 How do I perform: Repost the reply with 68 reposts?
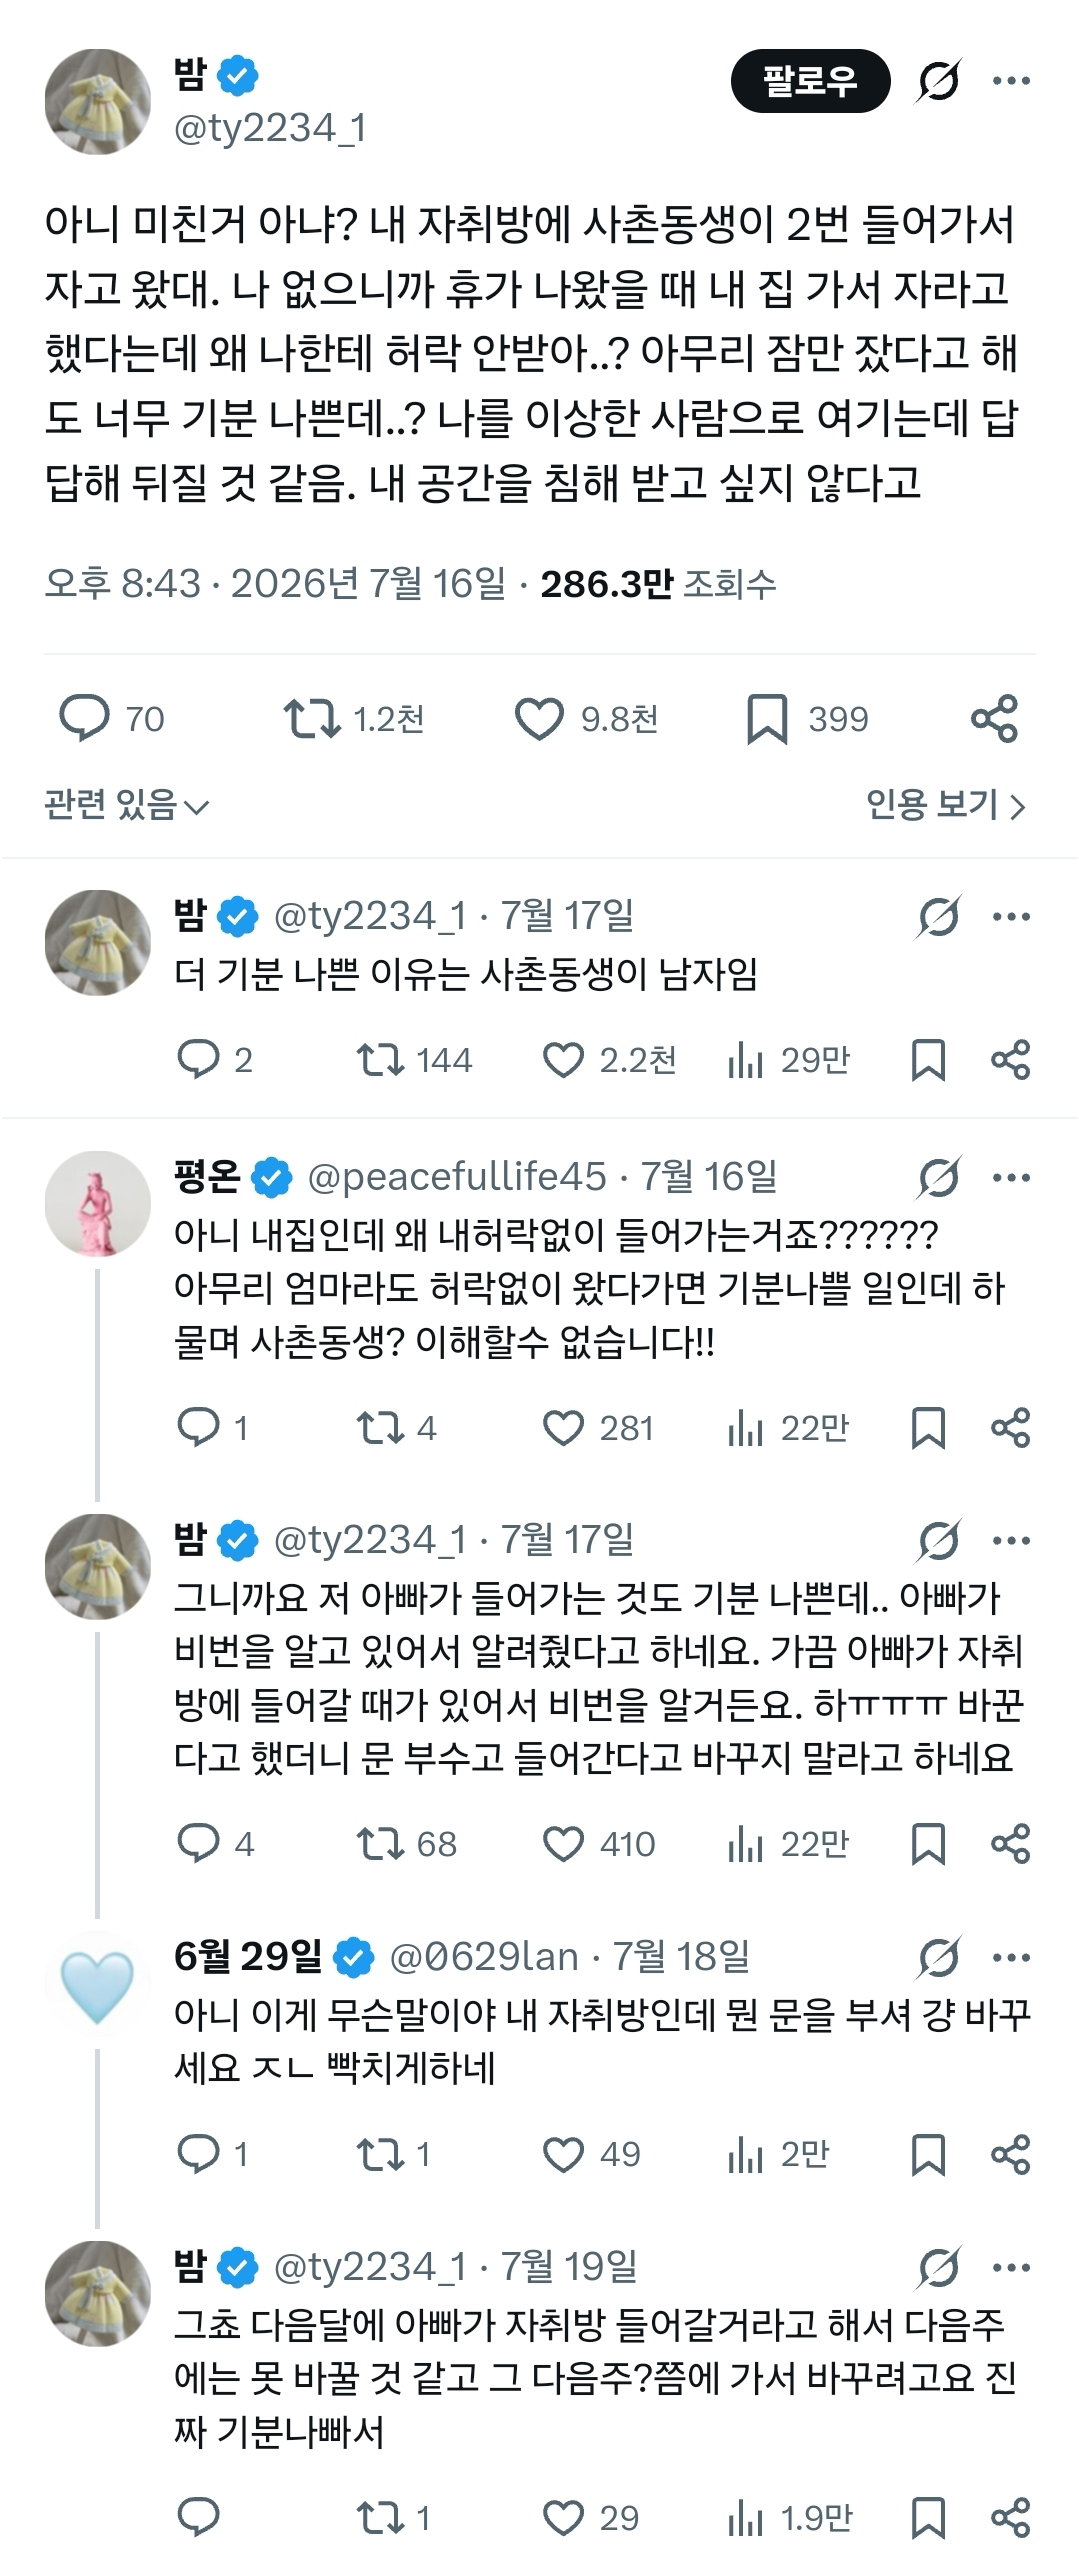pos(407,1844)
